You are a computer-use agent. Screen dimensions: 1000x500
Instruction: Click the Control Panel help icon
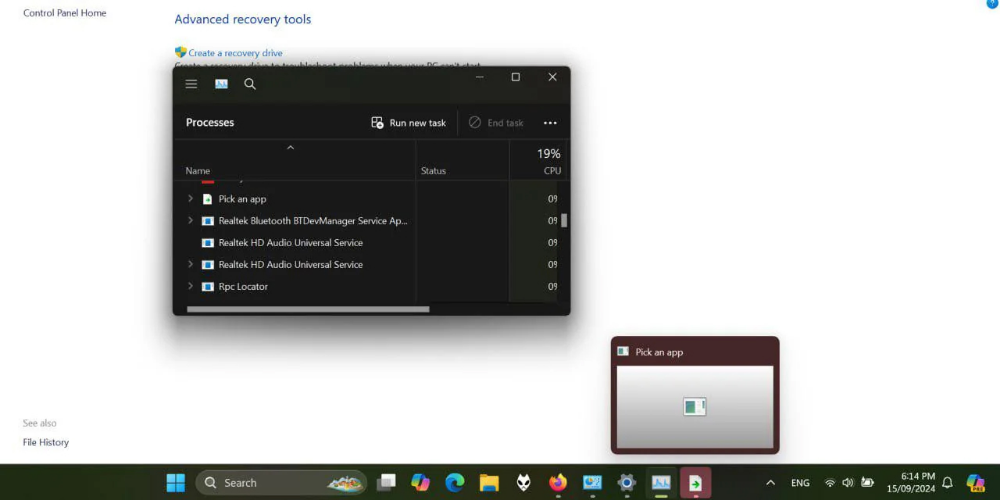992,3
